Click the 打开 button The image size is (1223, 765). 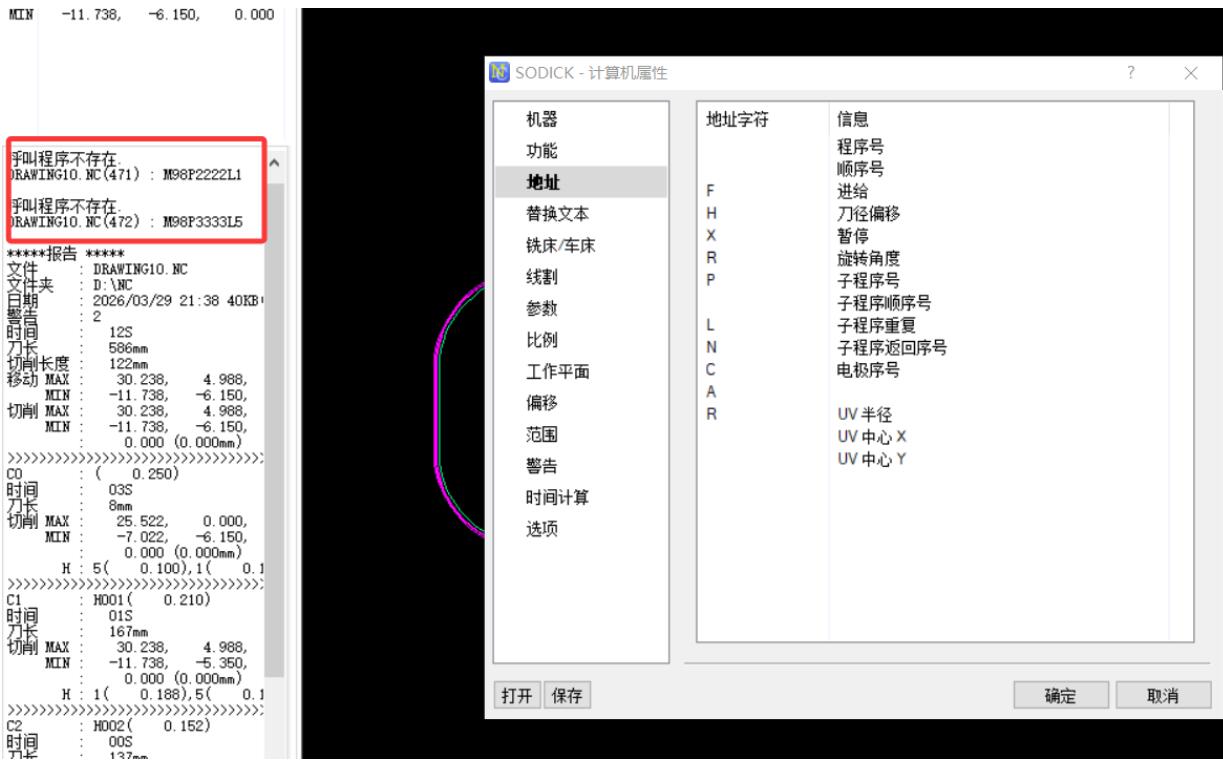click(x=517, y=695)
